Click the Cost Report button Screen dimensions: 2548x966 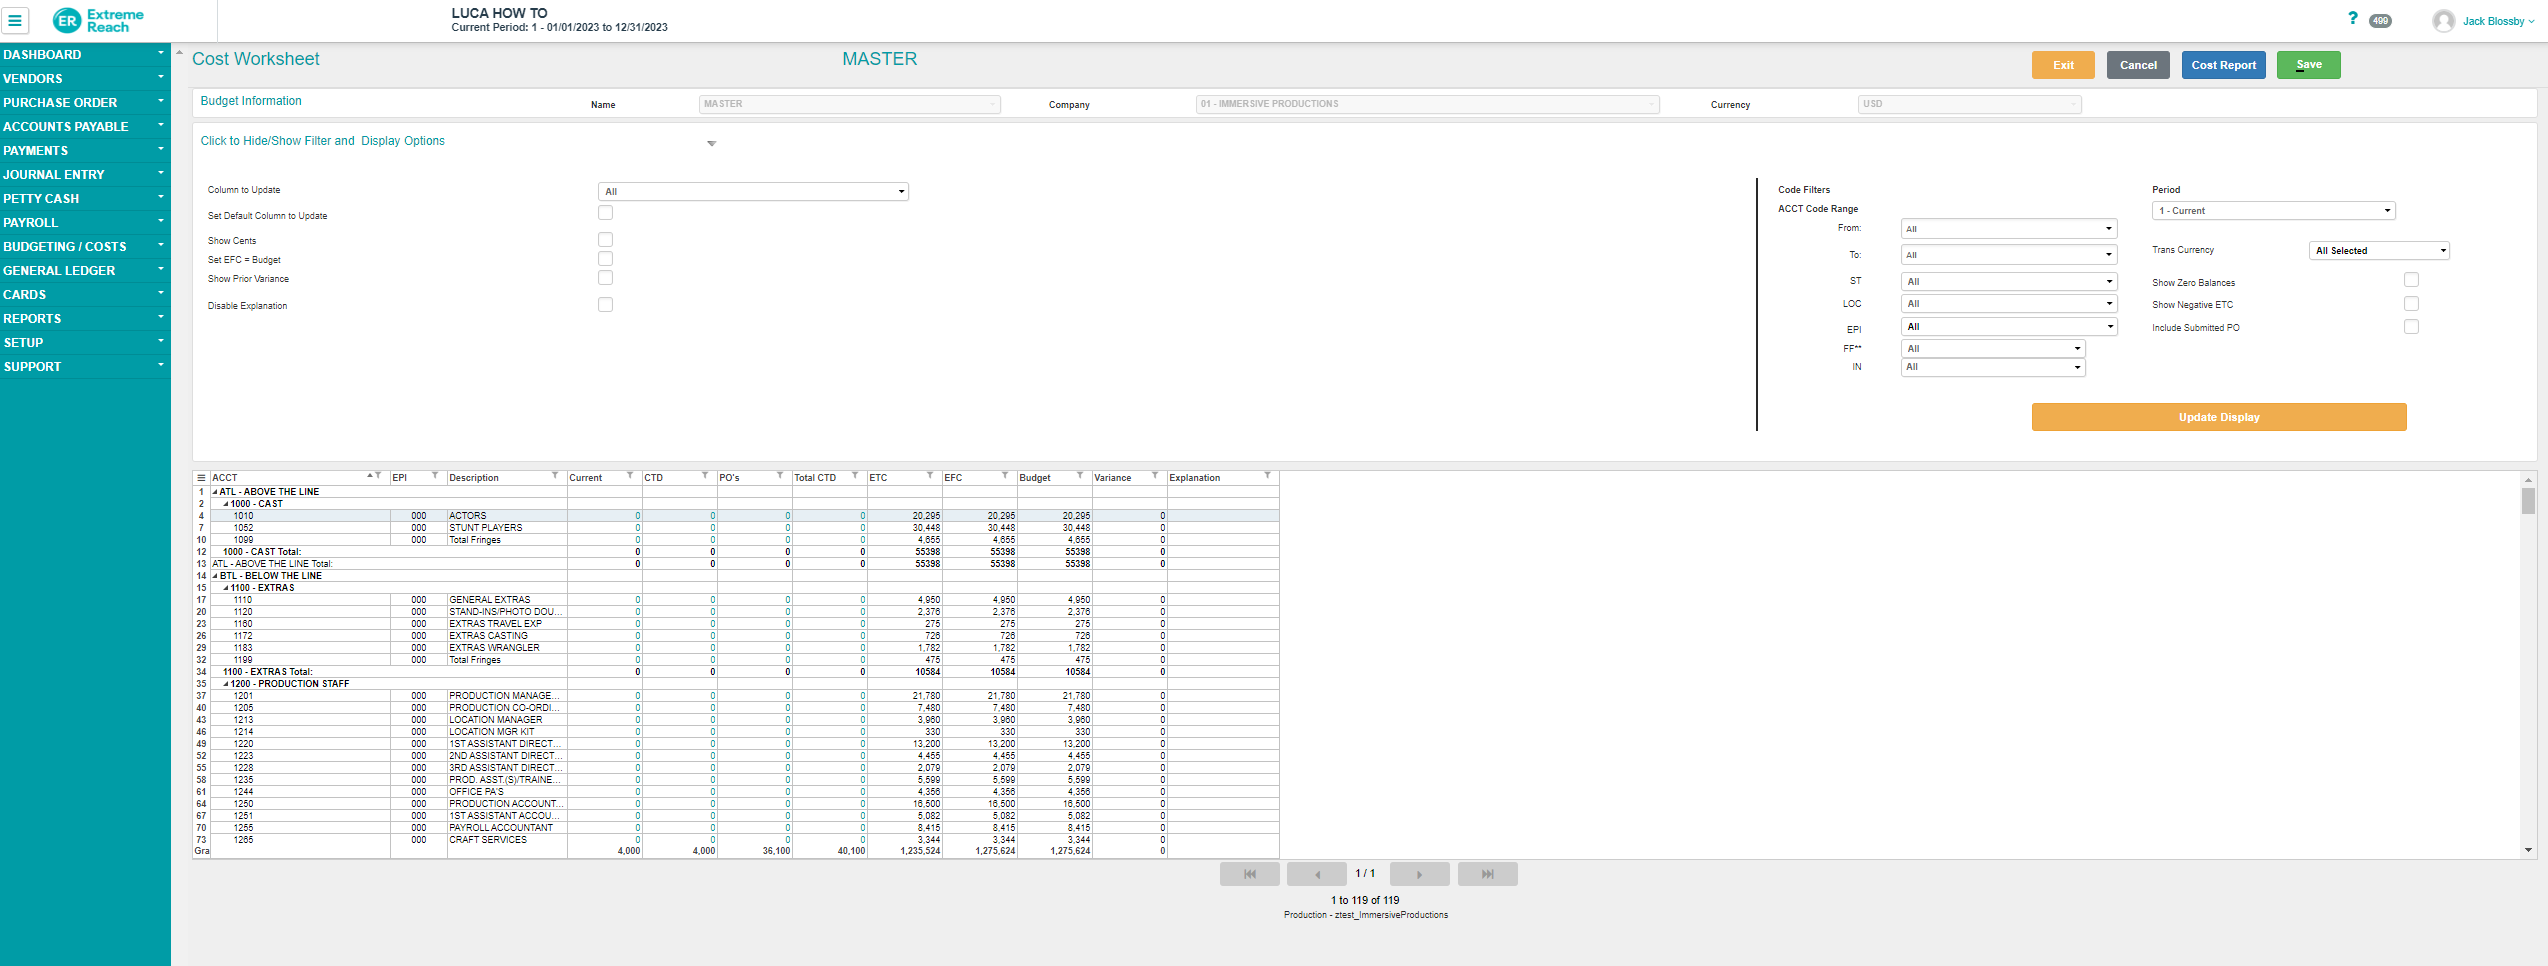point(2223,65)
